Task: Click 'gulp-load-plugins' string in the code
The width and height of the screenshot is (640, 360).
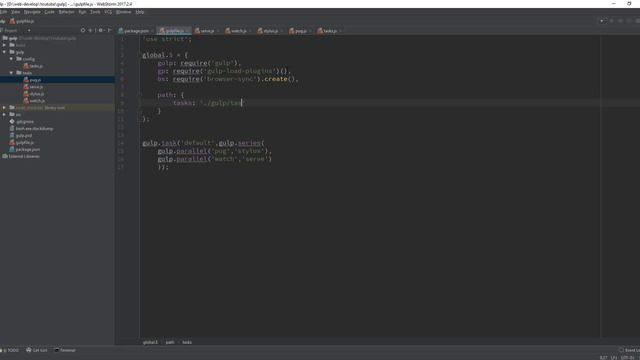Action: (240, 71)
